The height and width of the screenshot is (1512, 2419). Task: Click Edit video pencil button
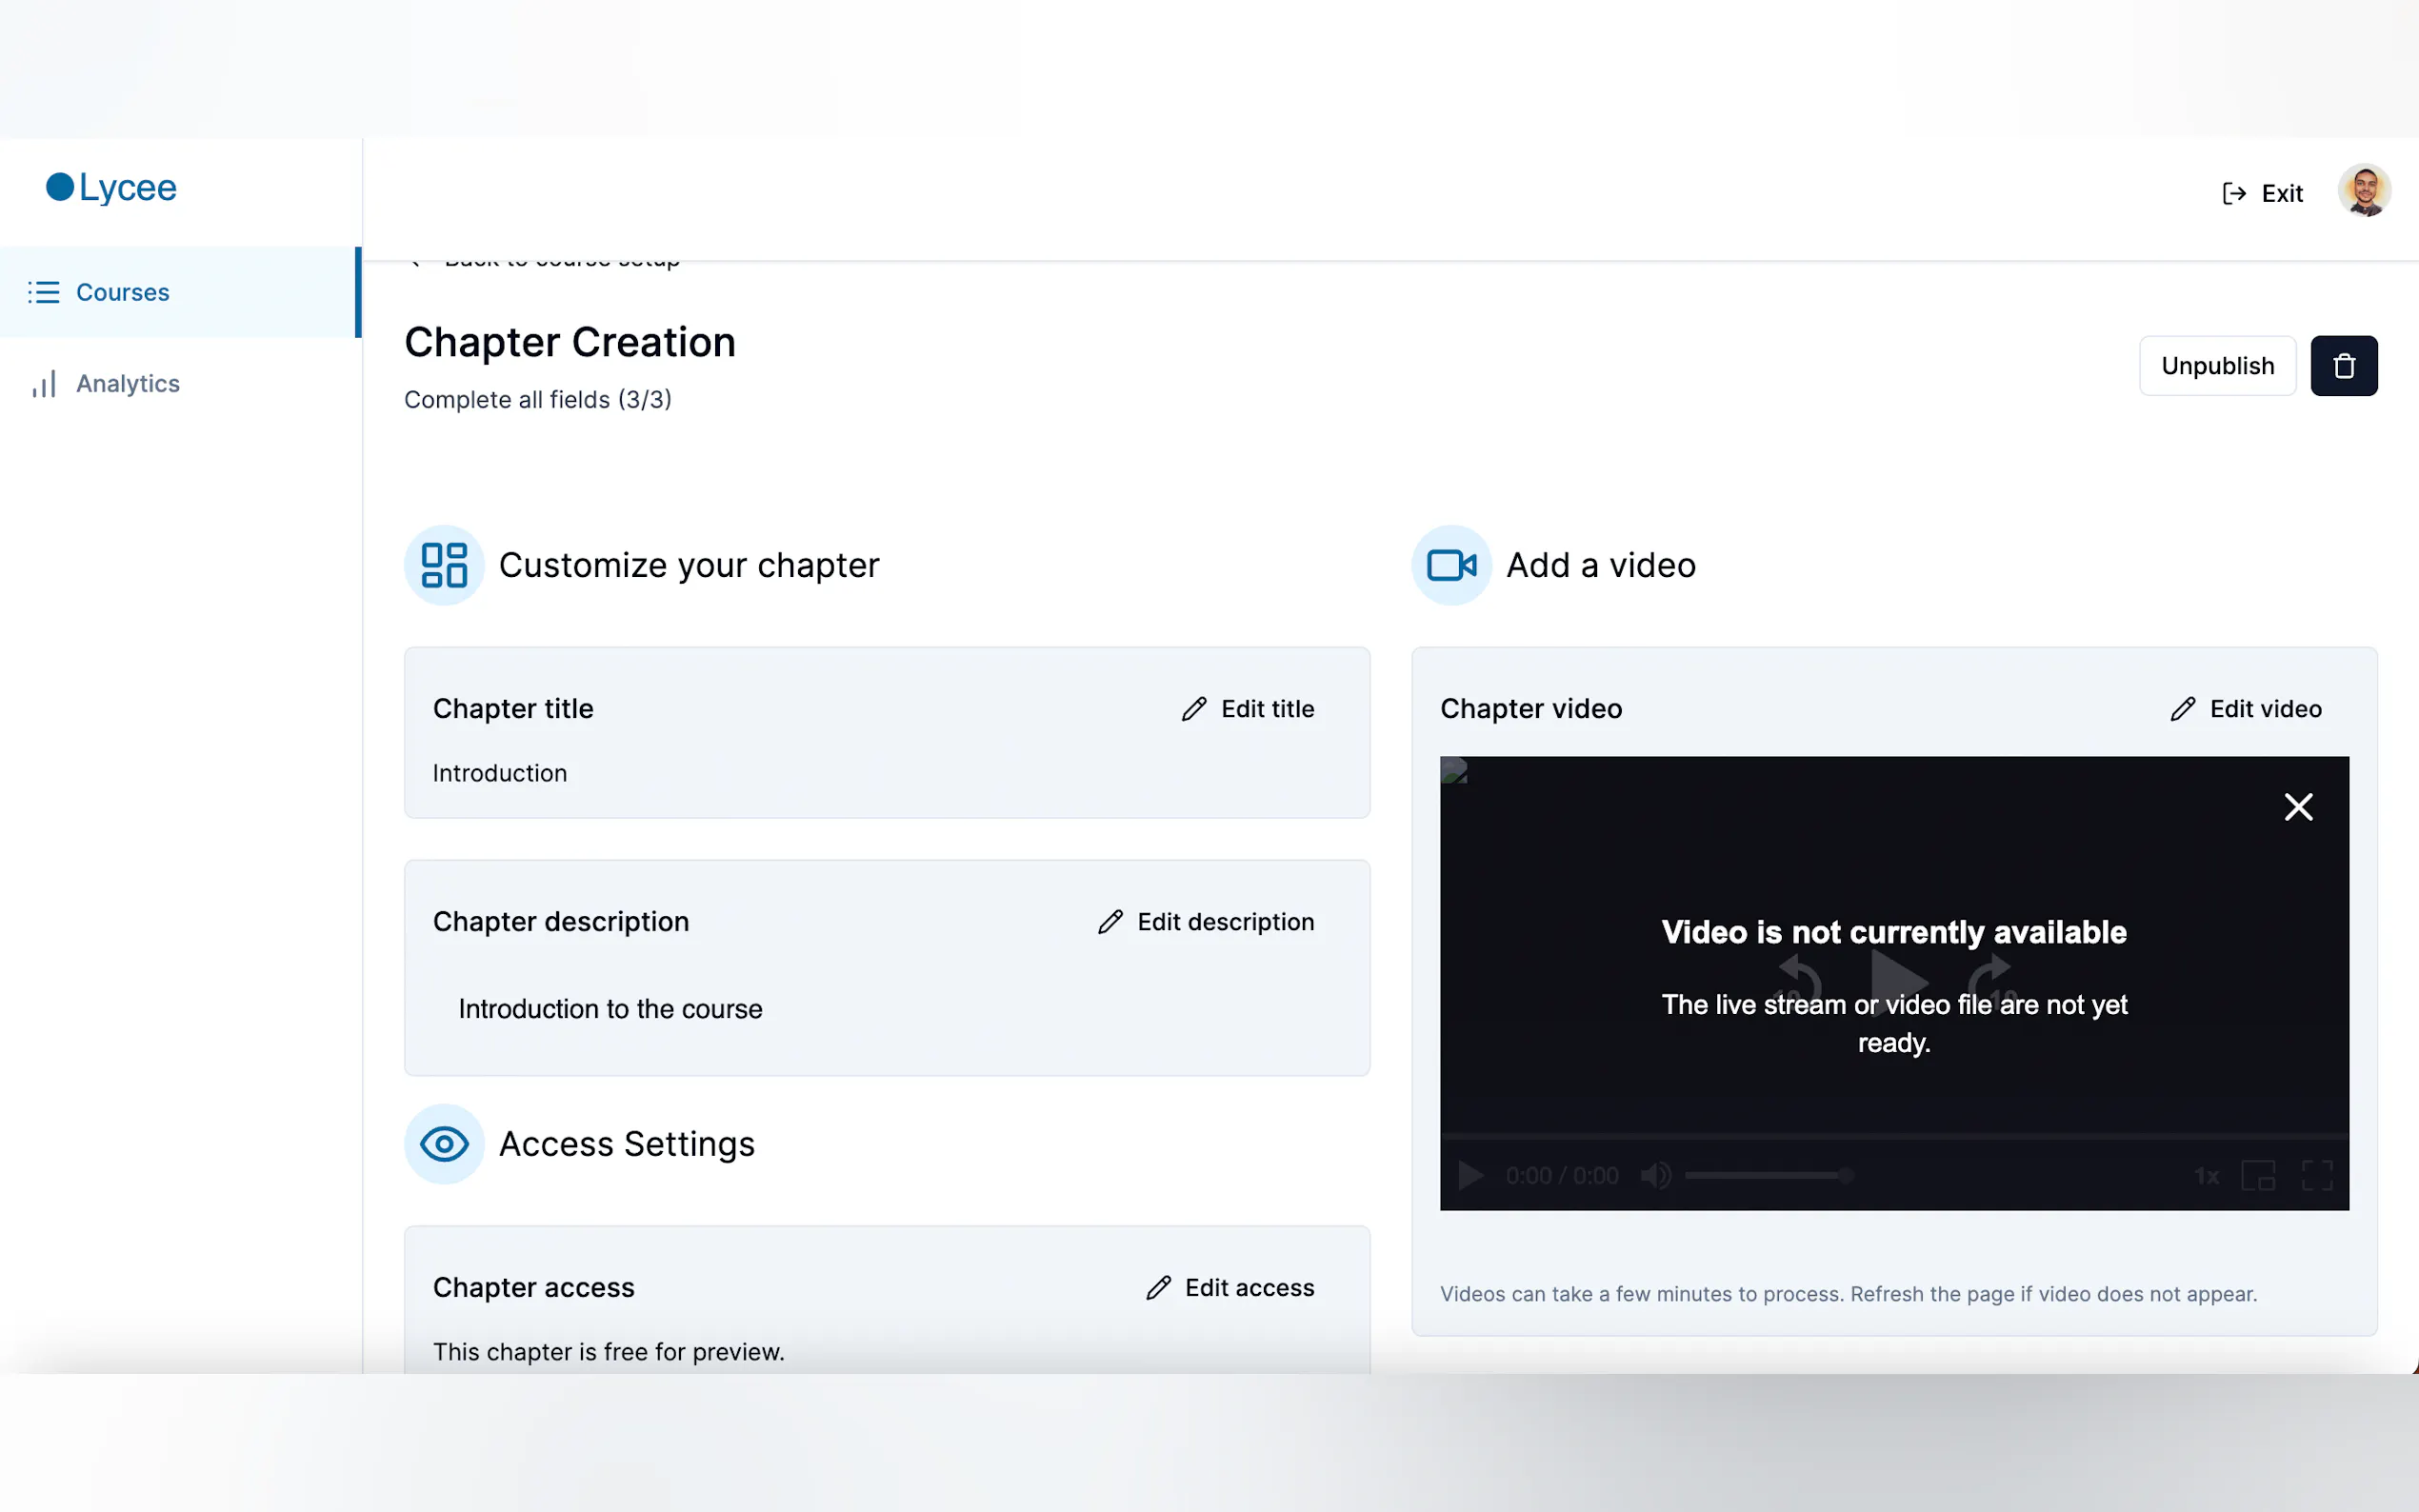[x=2246, y=709]
